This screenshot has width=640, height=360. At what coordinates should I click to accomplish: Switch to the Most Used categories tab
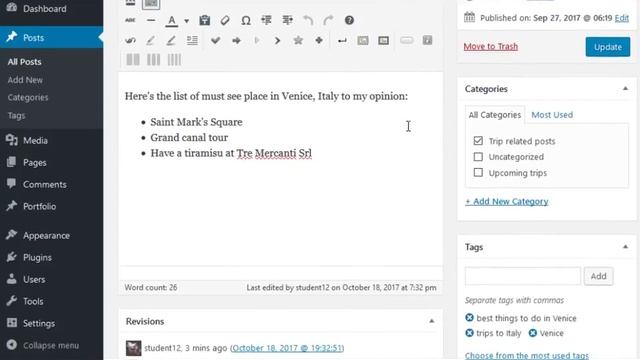pyautogui.click(x=552, y=115)
